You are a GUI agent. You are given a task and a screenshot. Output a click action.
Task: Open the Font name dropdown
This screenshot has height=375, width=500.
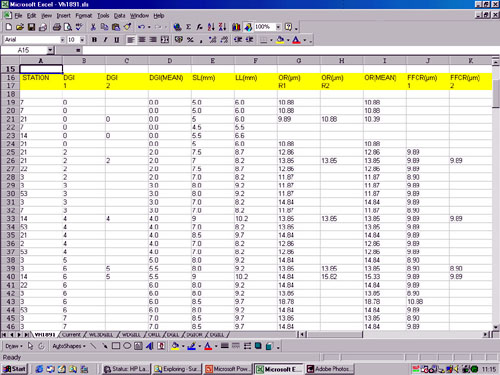tap(62, 40)
